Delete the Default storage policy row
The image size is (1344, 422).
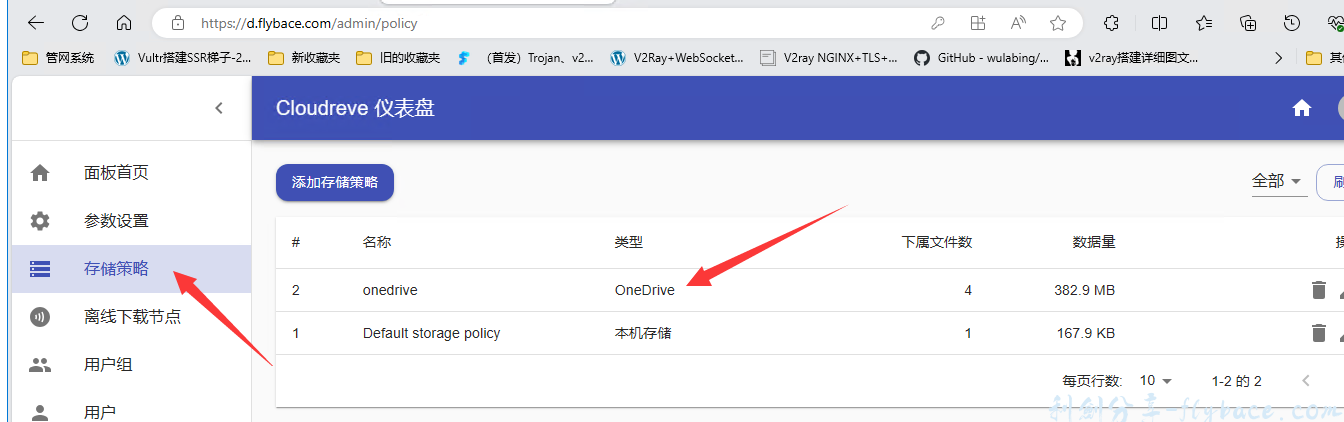click(x=1318, y=333)
